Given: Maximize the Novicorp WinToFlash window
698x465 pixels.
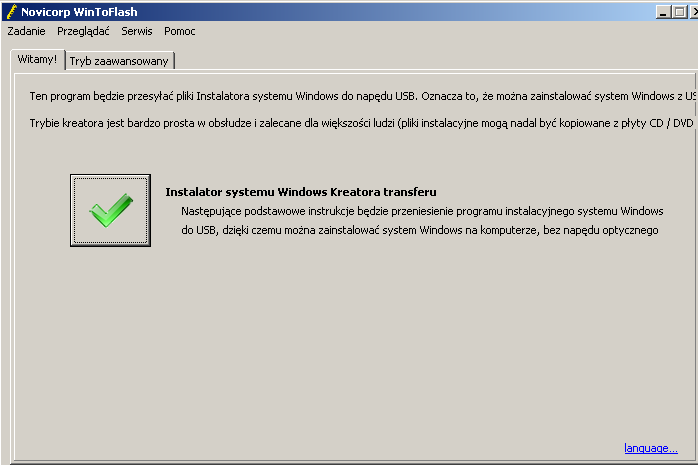Looking at the screenshot, I should [679, 12].
